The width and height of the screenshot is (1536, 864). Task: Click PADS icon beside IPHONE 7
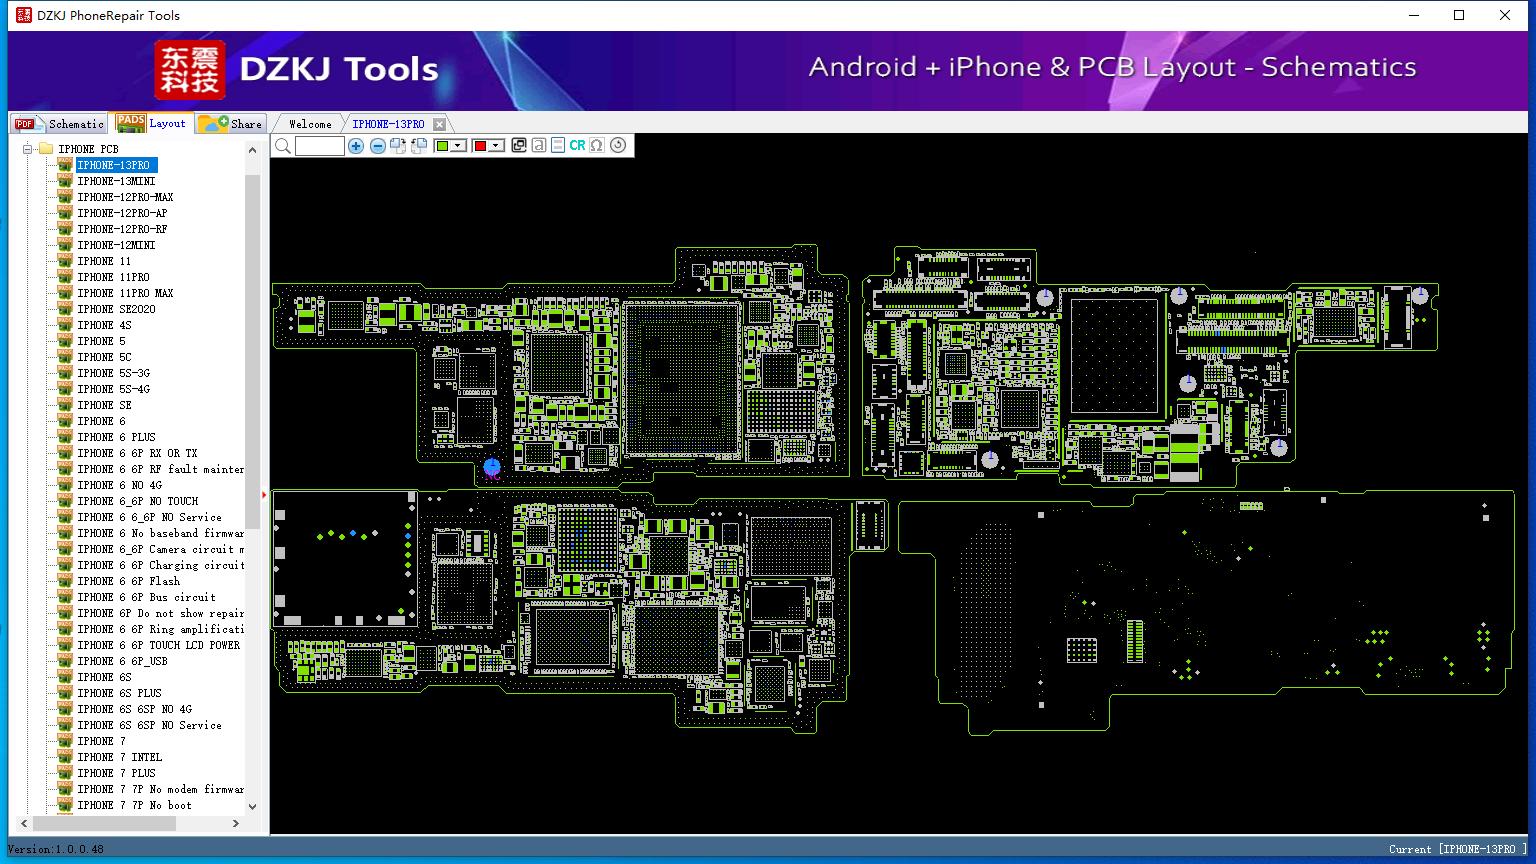click(65, 740)
